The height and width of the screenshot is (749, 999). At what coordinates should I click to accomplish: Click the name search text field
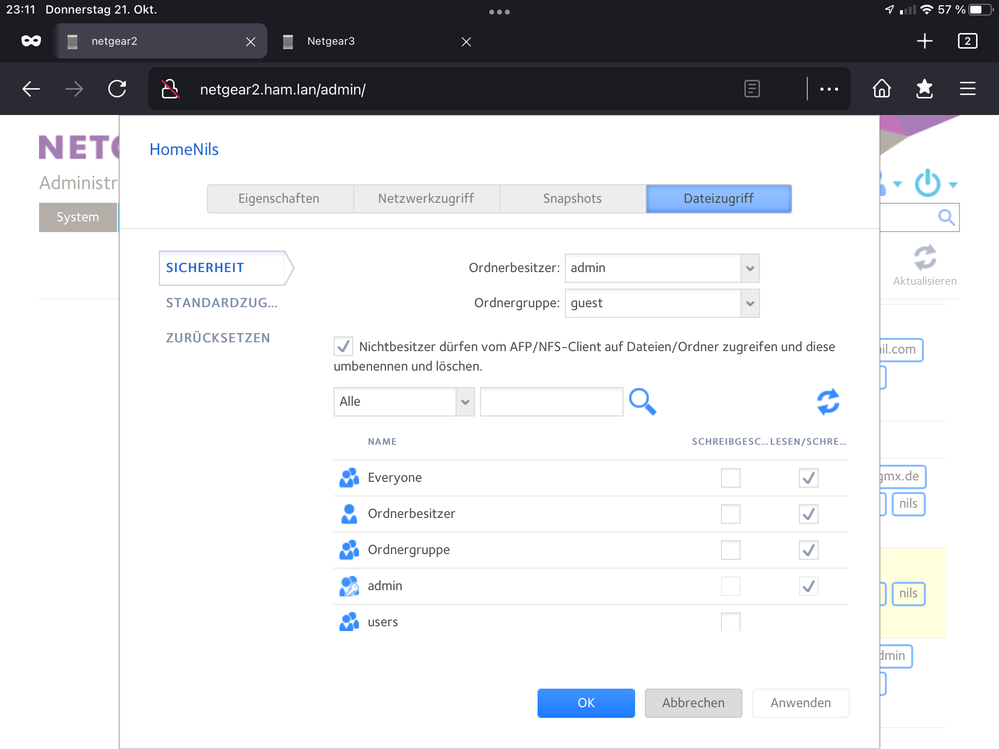click(x=551, y=401)
